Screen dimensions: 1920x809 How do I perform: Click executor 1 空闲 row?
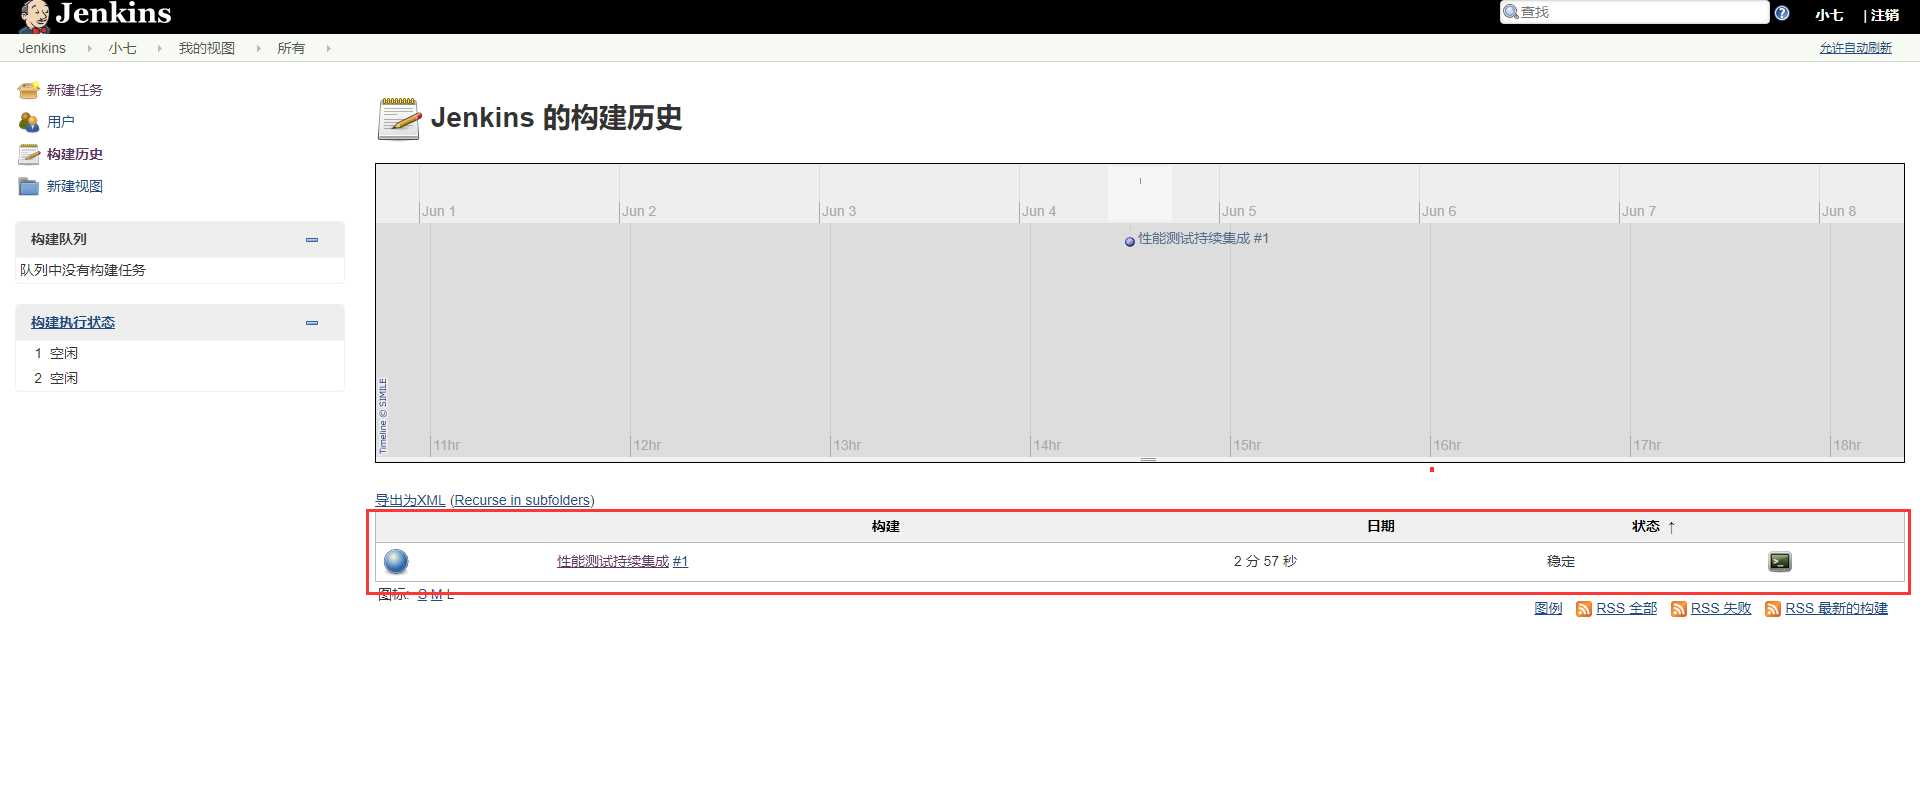pyautogui.click(x=180, y=353)
